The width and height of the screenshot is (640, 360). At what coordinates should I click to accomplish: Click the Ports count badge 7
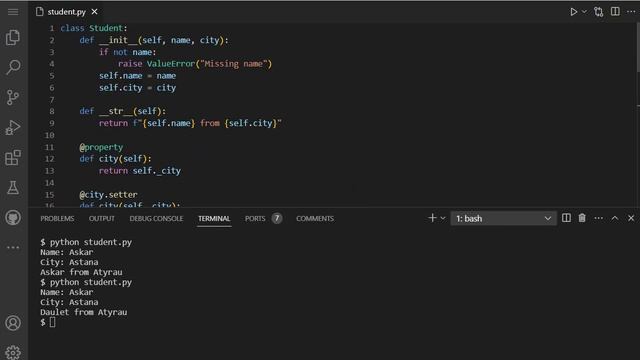pos(277,218)
